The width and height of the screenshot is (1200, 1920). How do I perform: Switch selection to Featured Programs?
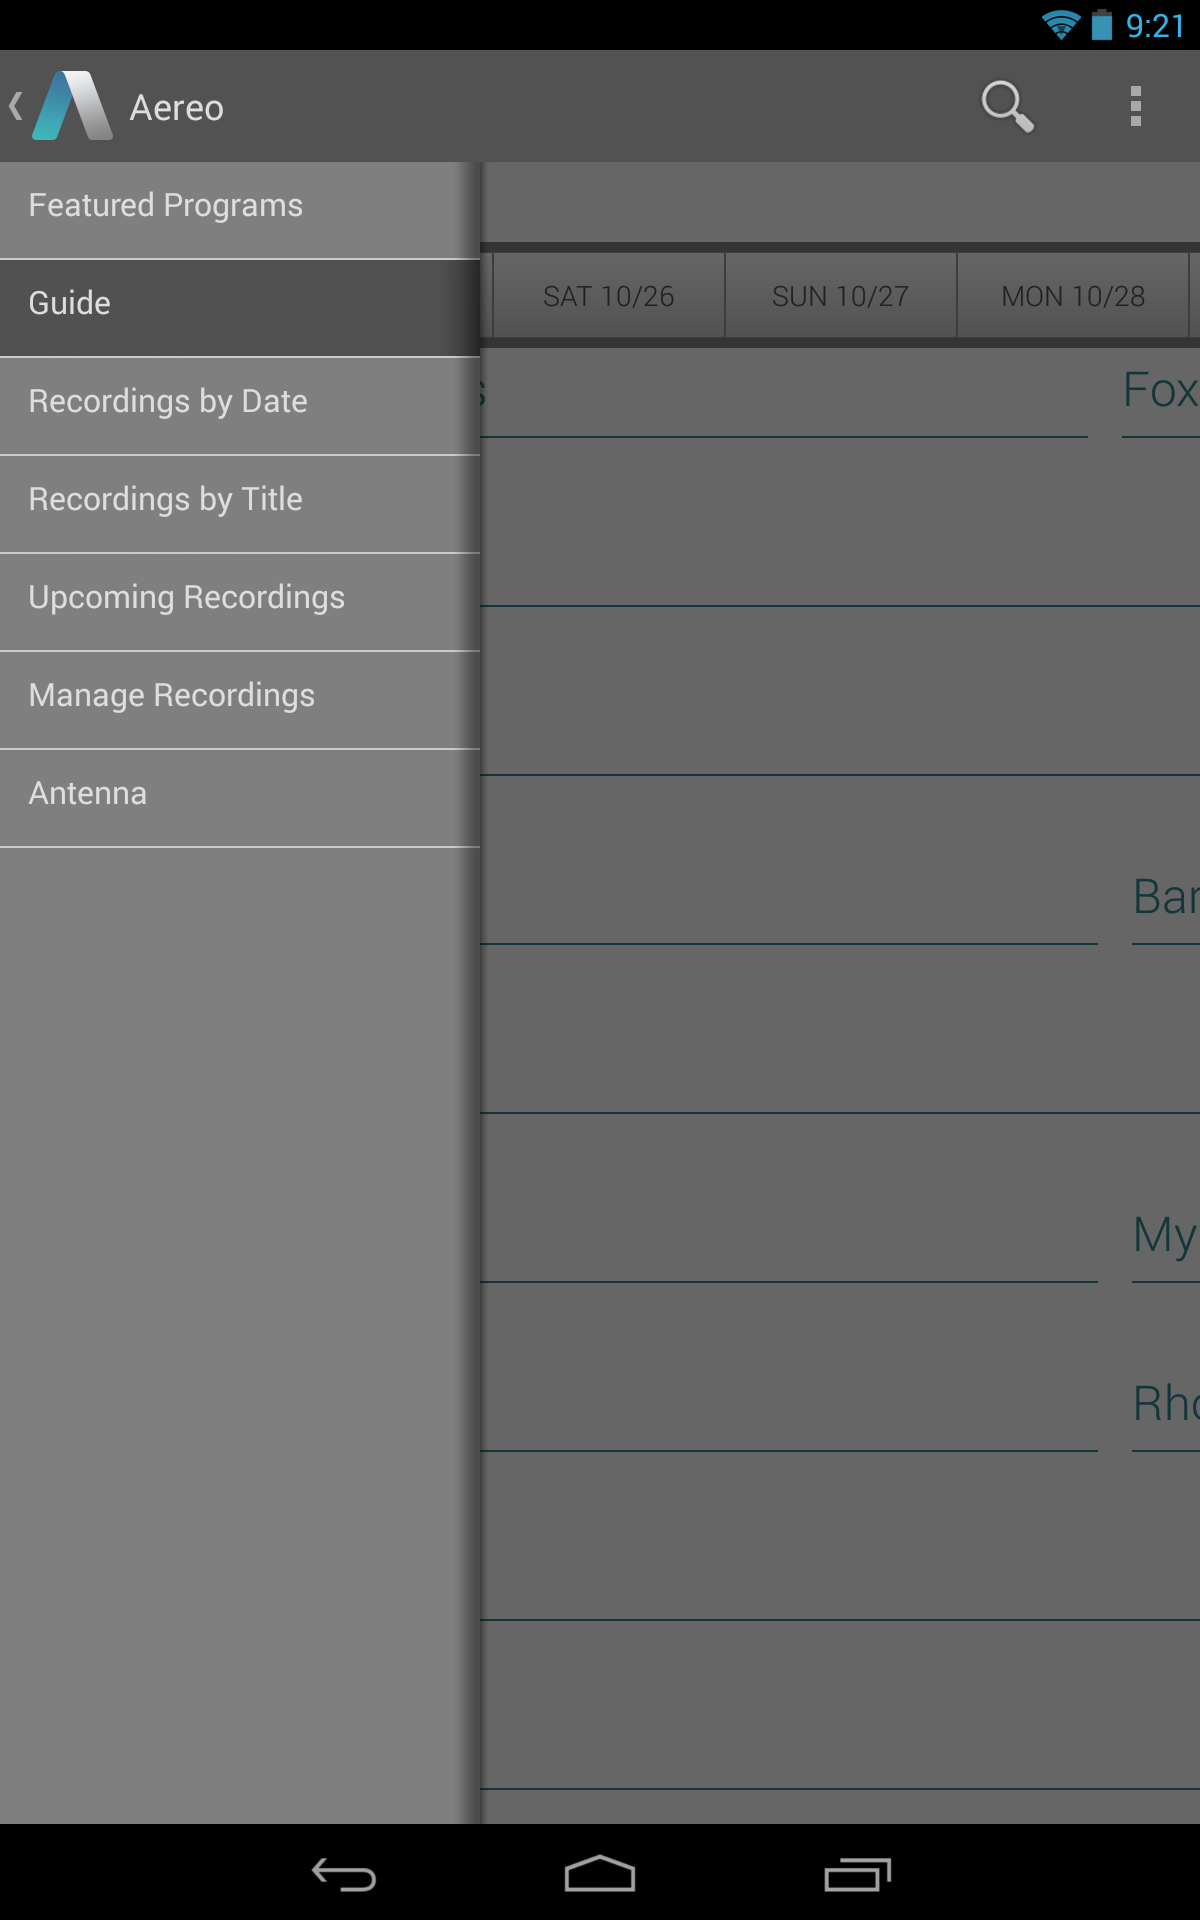[x=240, y=204]
